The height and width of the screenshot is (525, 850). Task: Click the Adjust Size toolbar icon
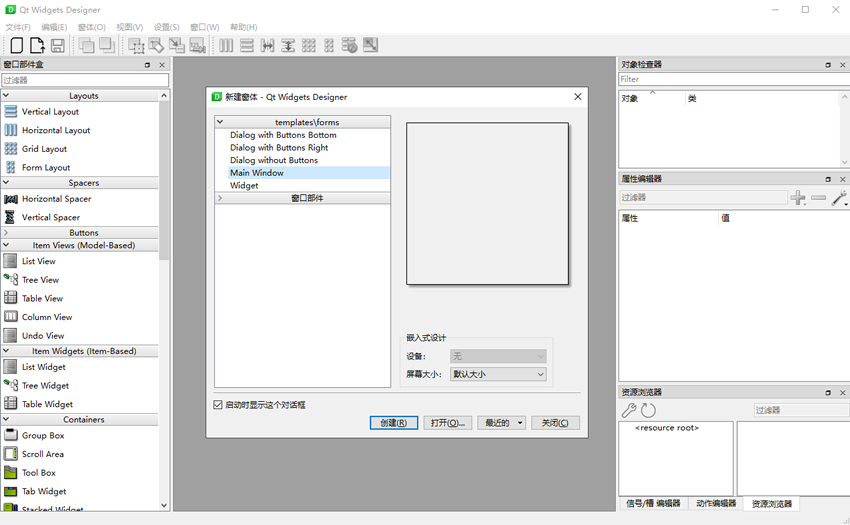coord(370,46)
